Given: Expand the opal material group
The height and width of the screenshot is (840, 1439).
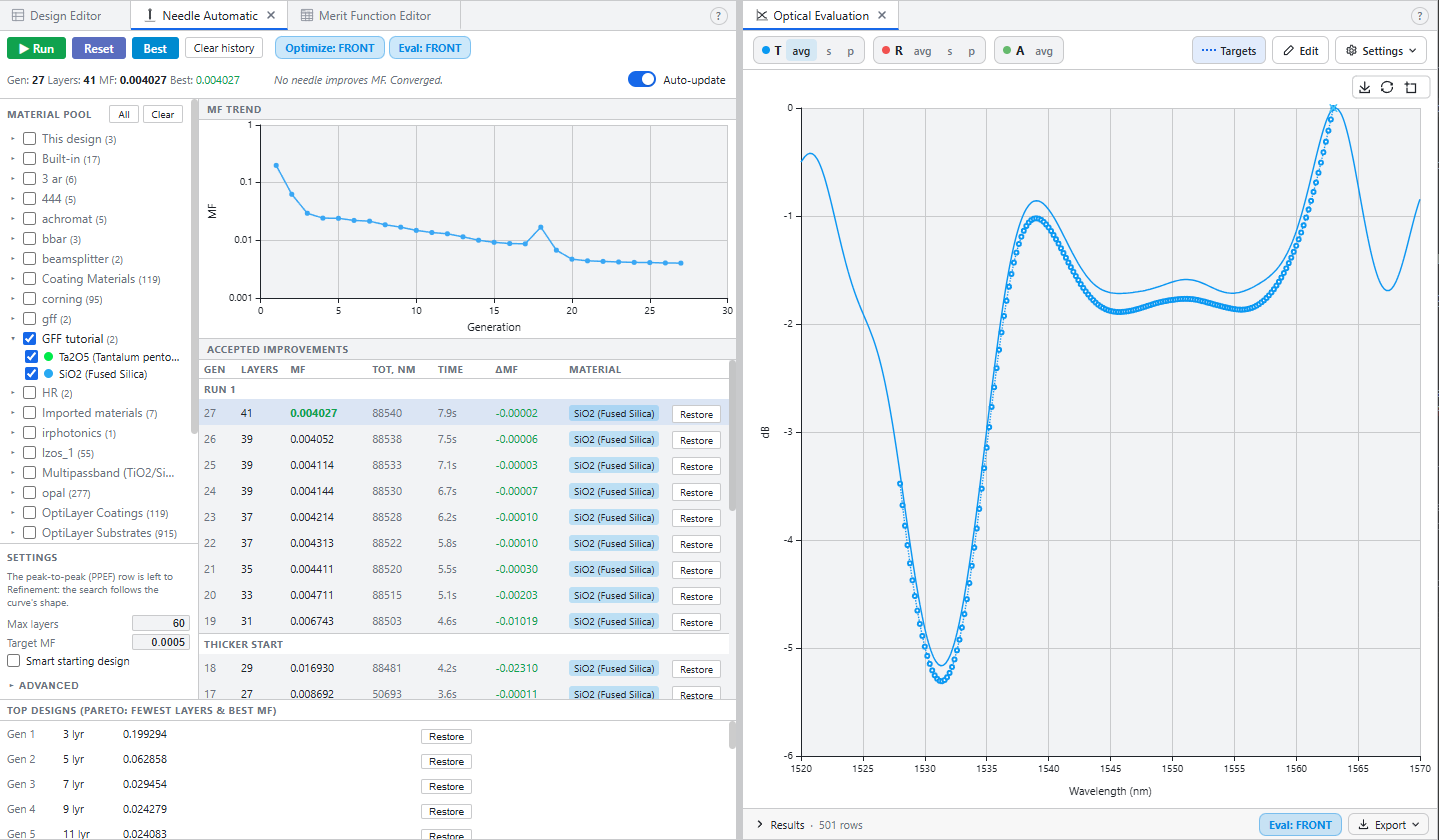Looking at the screenshot, I should pos(13,493).
